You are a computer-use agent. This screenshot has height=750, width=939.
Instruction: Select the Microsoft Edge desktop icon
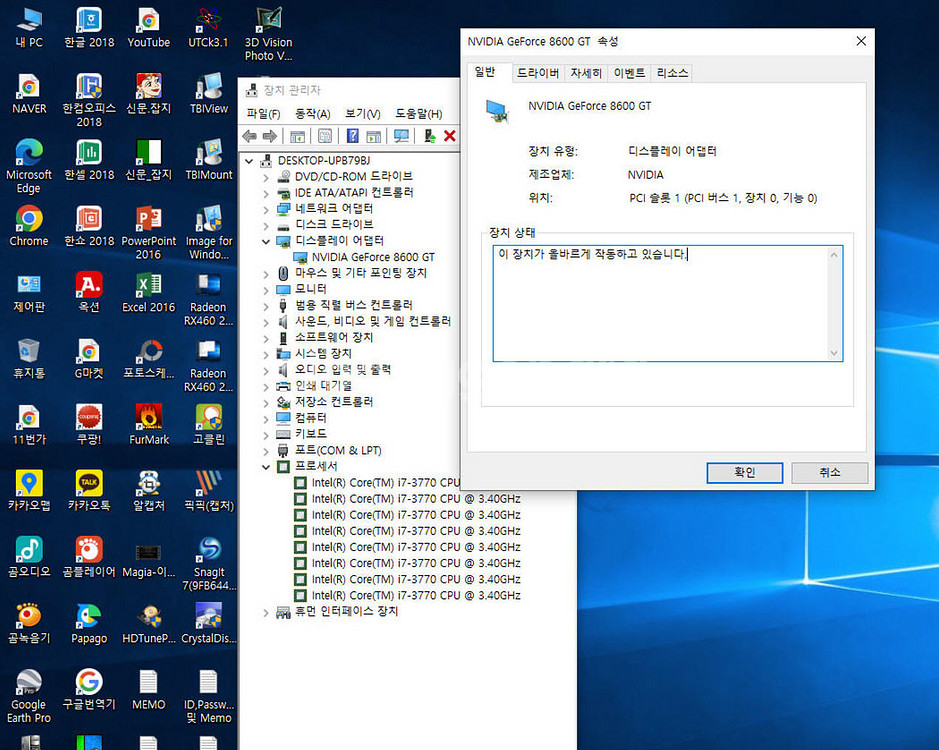click(29, 166)
